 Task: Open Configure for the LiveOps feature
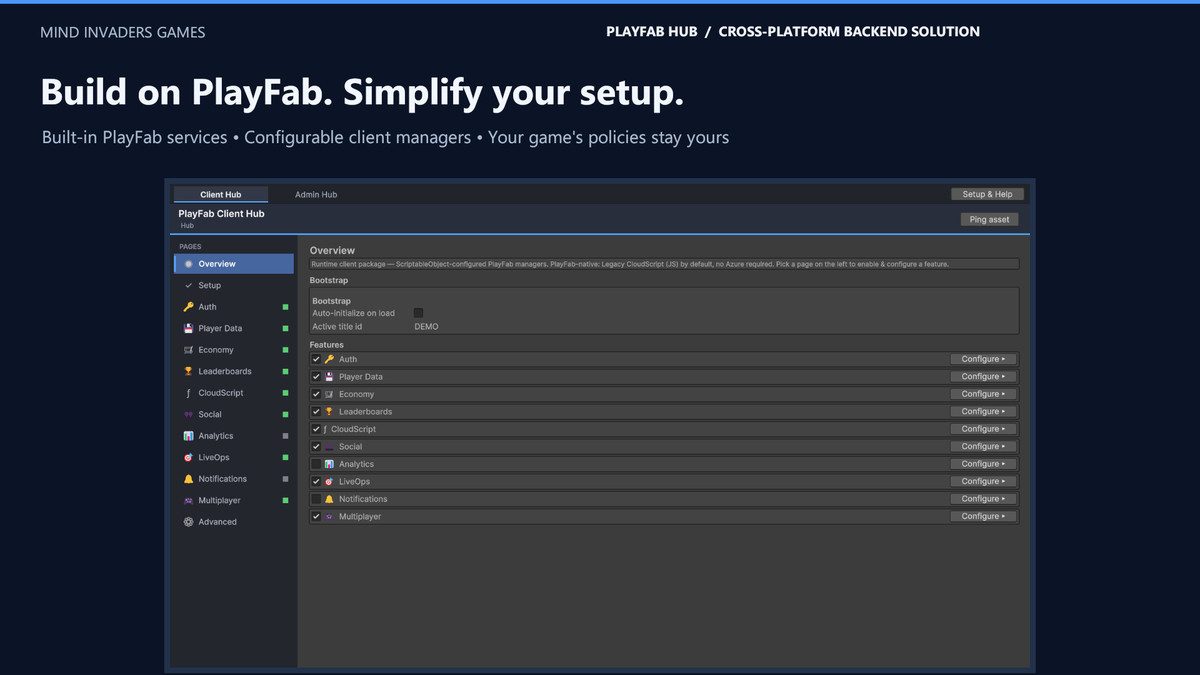[x=983, y=482]
